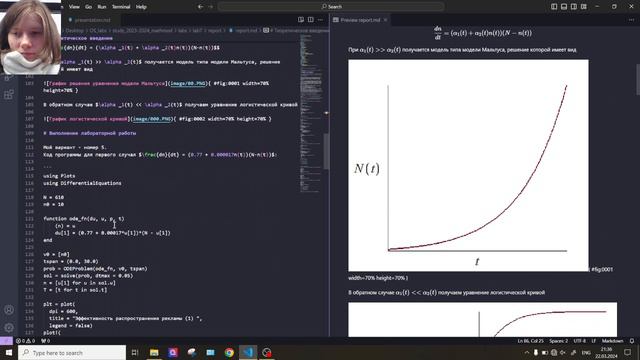Viewport: 640px width, 360px height.
Task: Open File Explorer from the taskbar
Action: tap(154, 352)
